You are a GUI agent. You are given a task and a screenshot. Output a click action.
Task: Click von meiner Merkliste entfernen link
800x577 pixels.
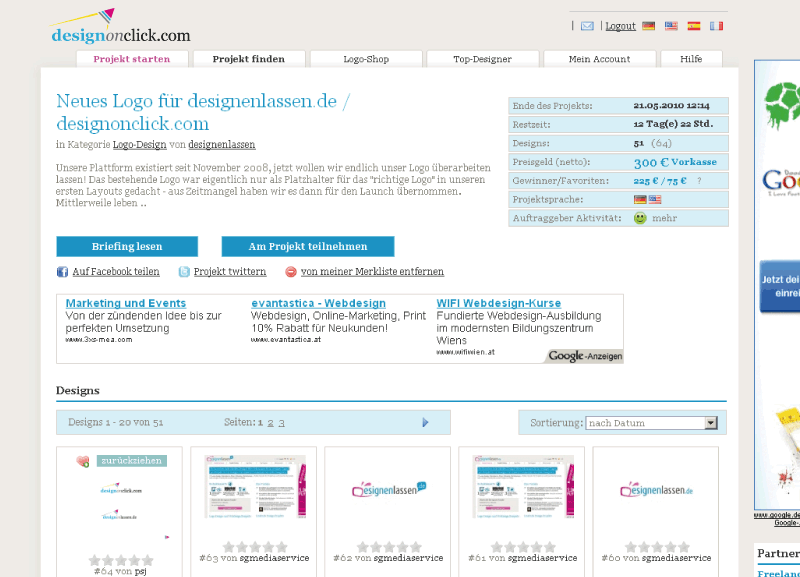[372, 271]
